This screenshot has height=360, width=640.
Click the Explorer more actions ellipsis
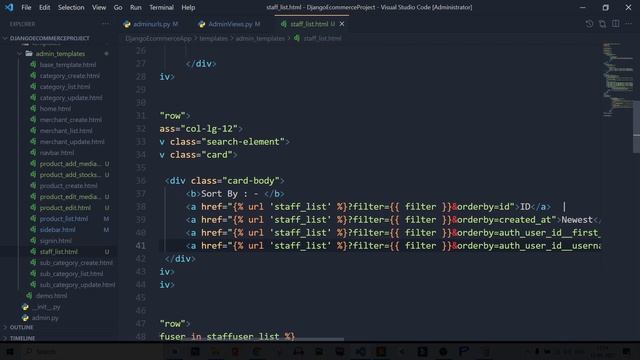tap(106, 24)
